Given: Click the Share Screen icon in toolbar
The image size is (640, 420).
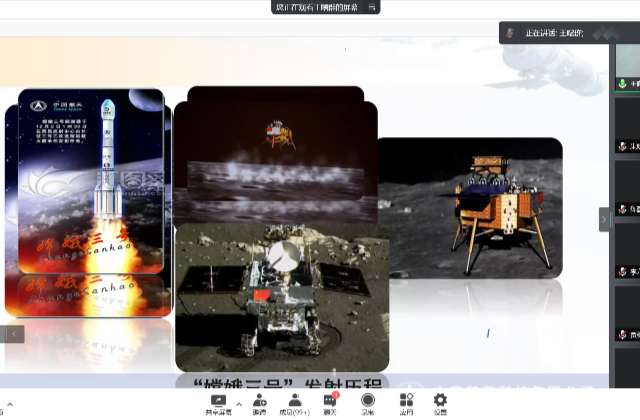Looking at the screenshot, I should point(216,402).
